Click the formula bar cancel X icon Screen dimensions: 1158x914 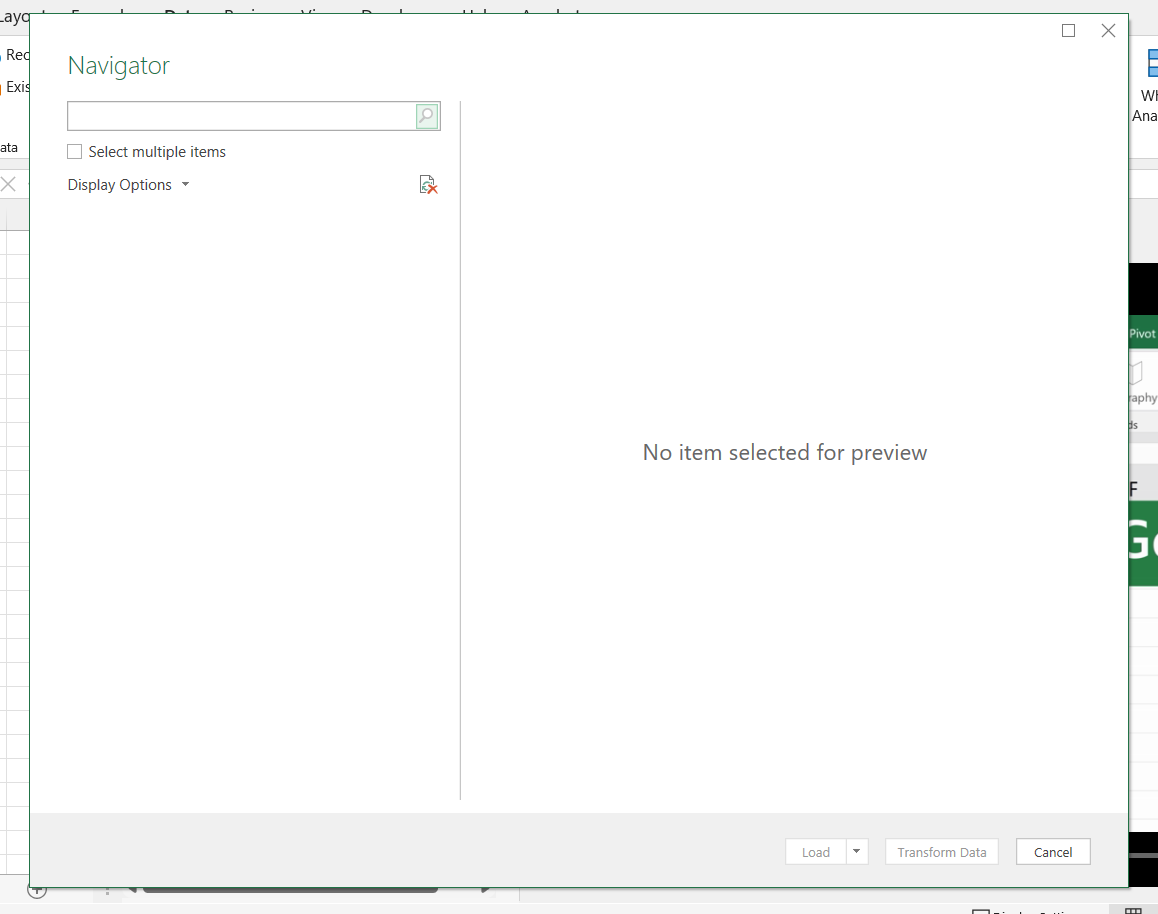pyautogui.click(x=9, y=184)
